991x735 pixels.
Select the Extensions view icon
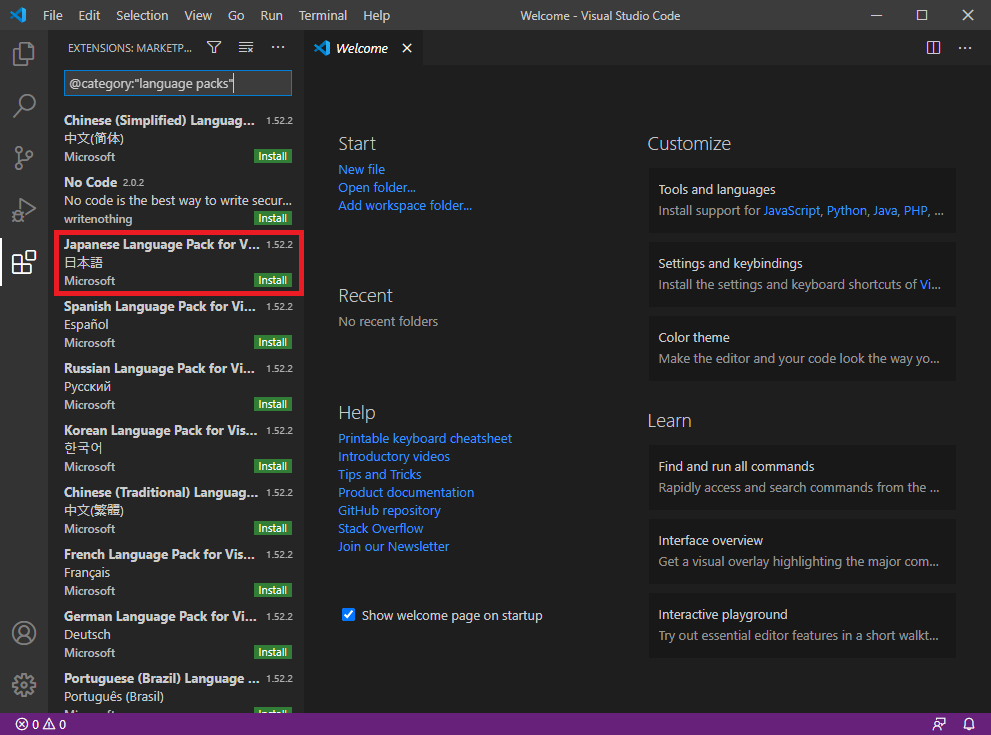(x=23, y=262)
